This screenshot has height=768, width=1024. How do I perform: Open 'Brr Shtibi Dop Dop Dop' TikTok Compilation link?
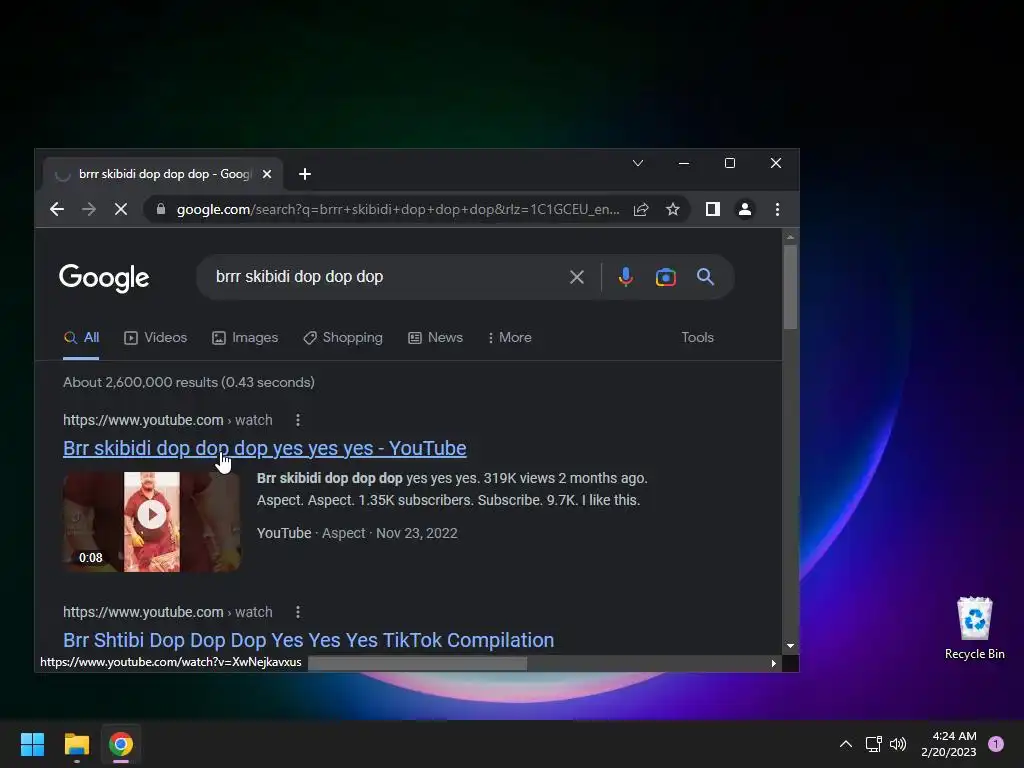tap(308, 640)
